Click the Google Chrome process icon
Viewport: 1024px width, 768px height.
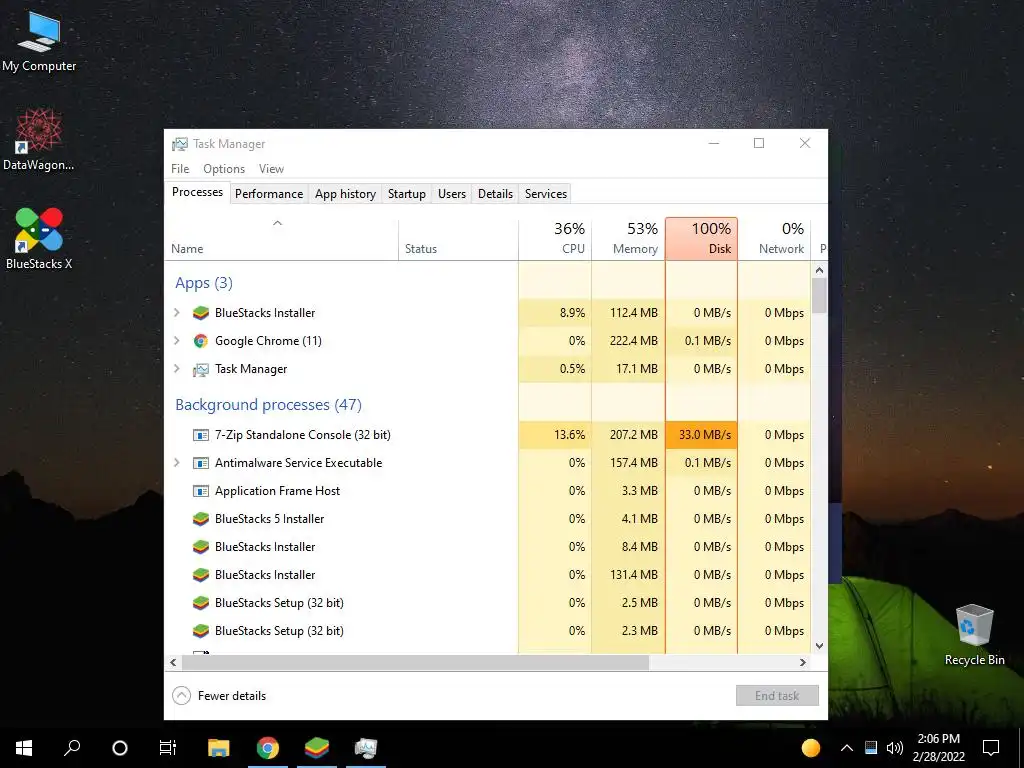point(200,341)
